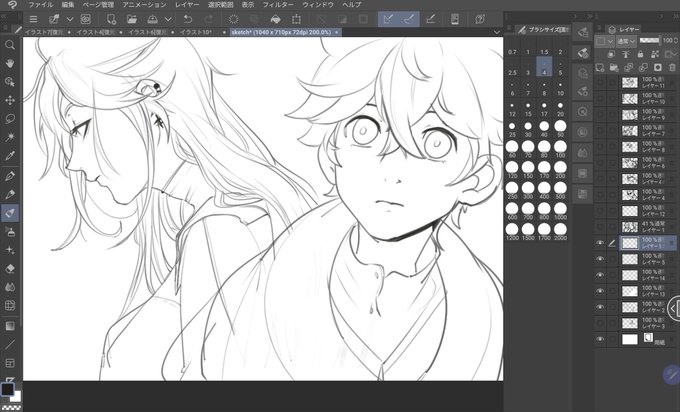
Task: Show hidden レイヤー 3 via visibility box
Action: pos(600,323)
